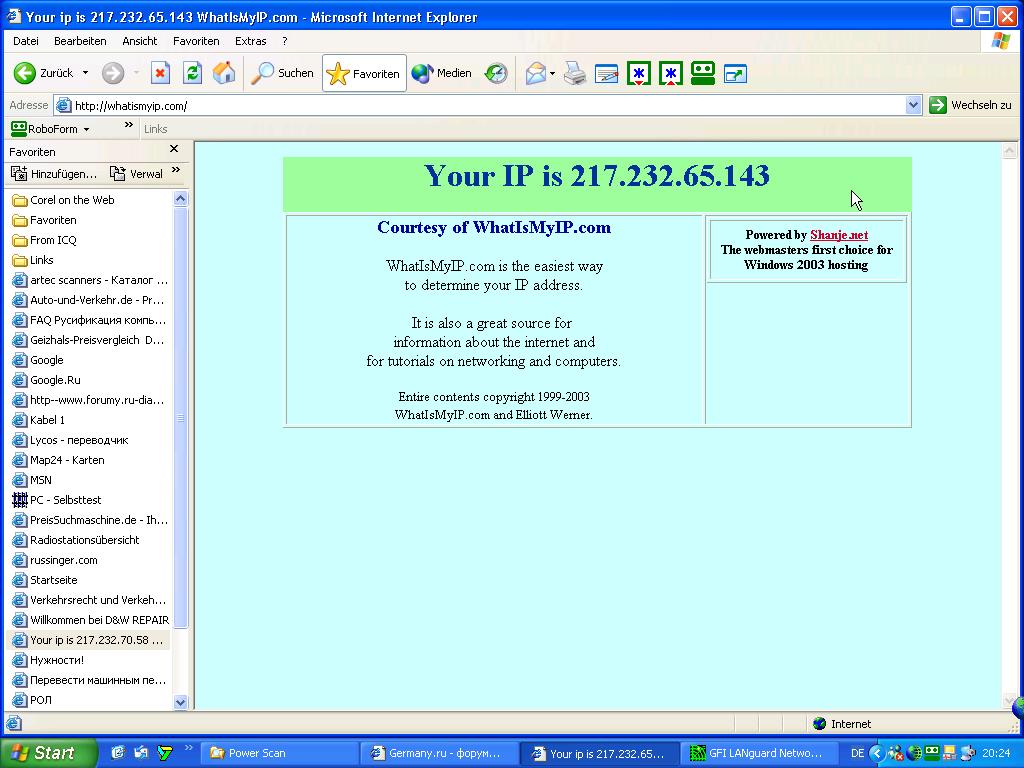The width and height of the screenshot is (1024, 768).
Task: Expand the address bar dropdown
Action: [x=913, y=105]
